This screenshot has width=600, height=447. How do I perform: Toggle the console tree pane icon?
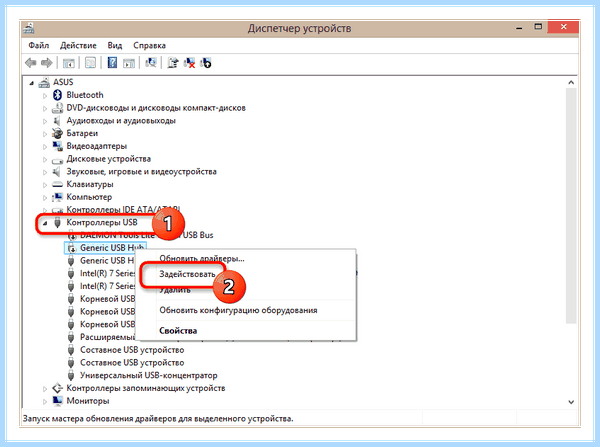[68, 63]
